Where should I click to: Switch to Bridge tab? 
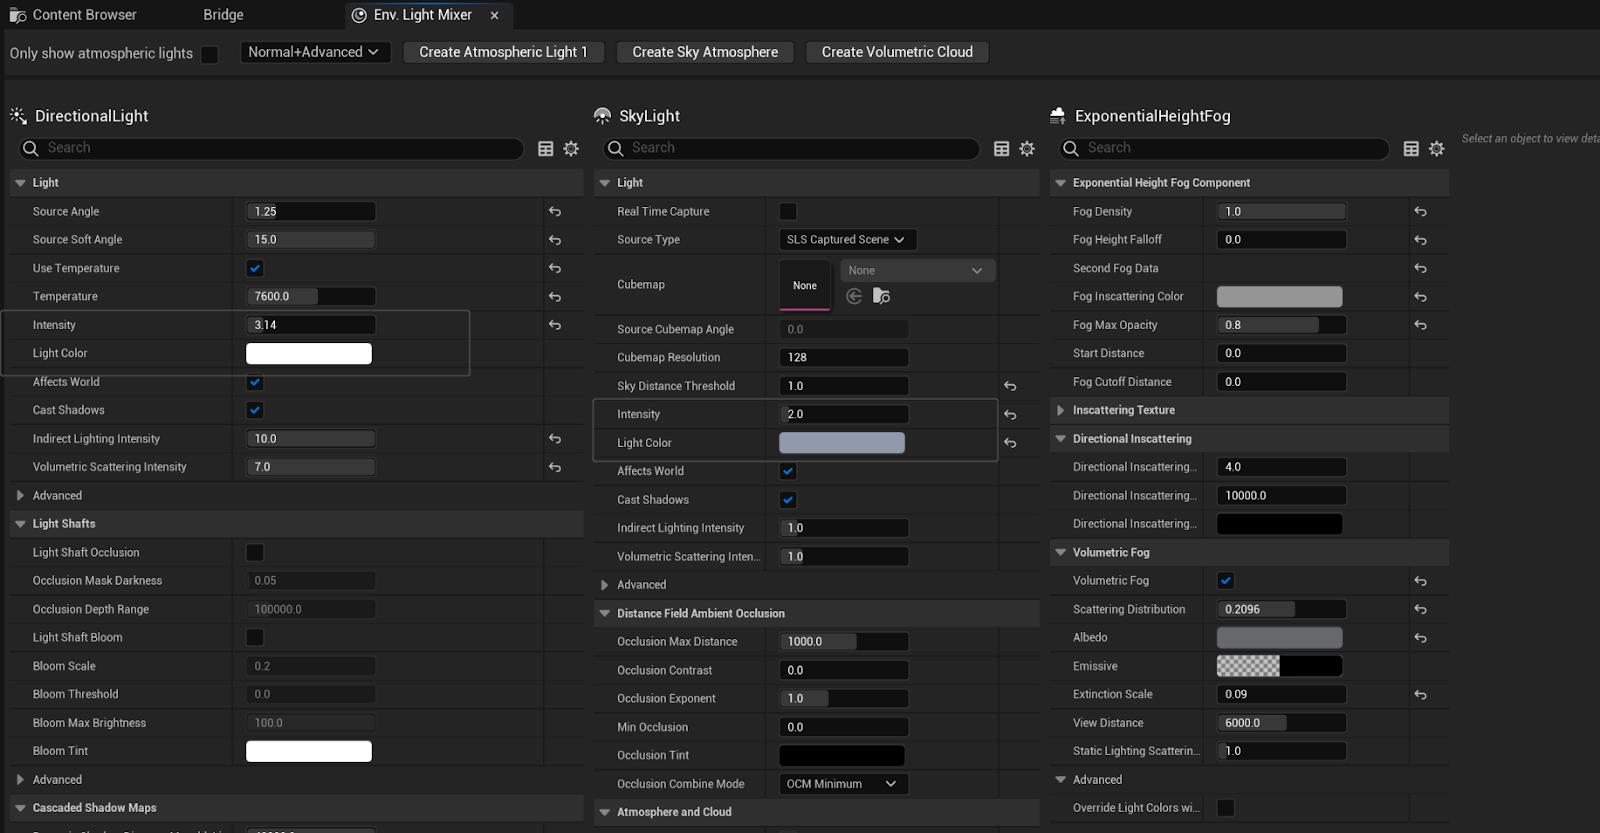pos(223,15)
